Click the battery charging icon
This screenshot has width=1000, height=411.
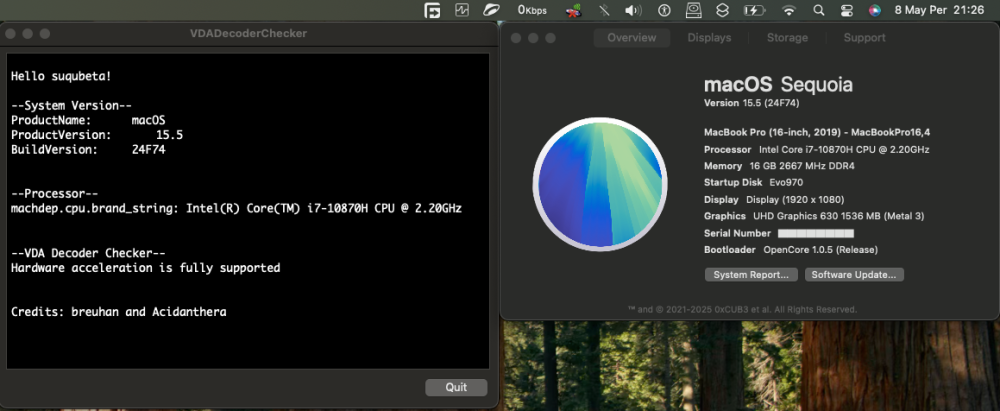point(754,10)
